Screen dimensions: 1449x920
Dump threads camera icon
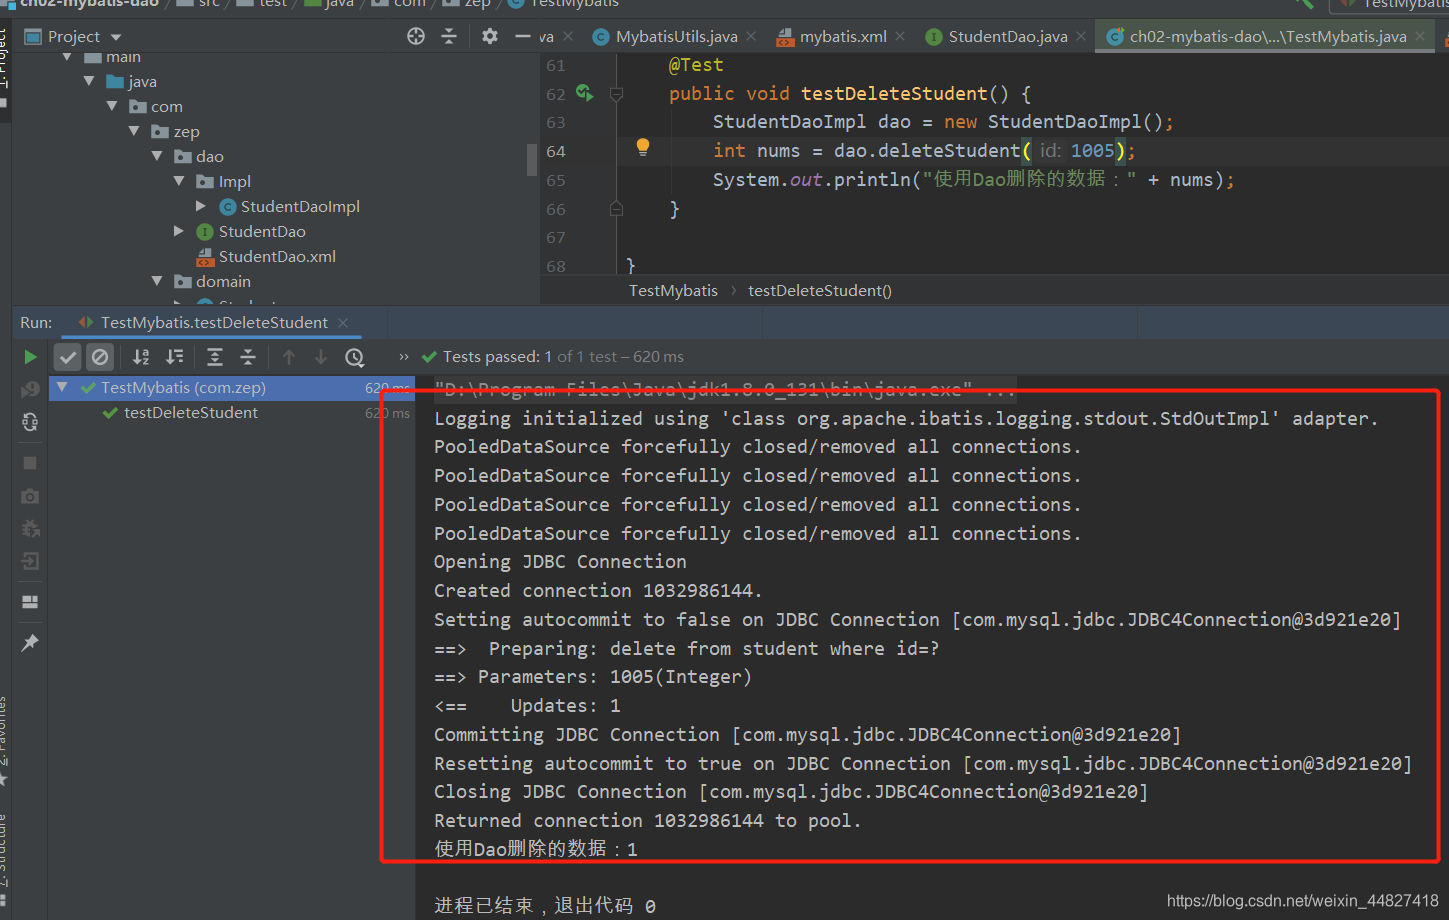pyautogui.click(x=30, y=496)
